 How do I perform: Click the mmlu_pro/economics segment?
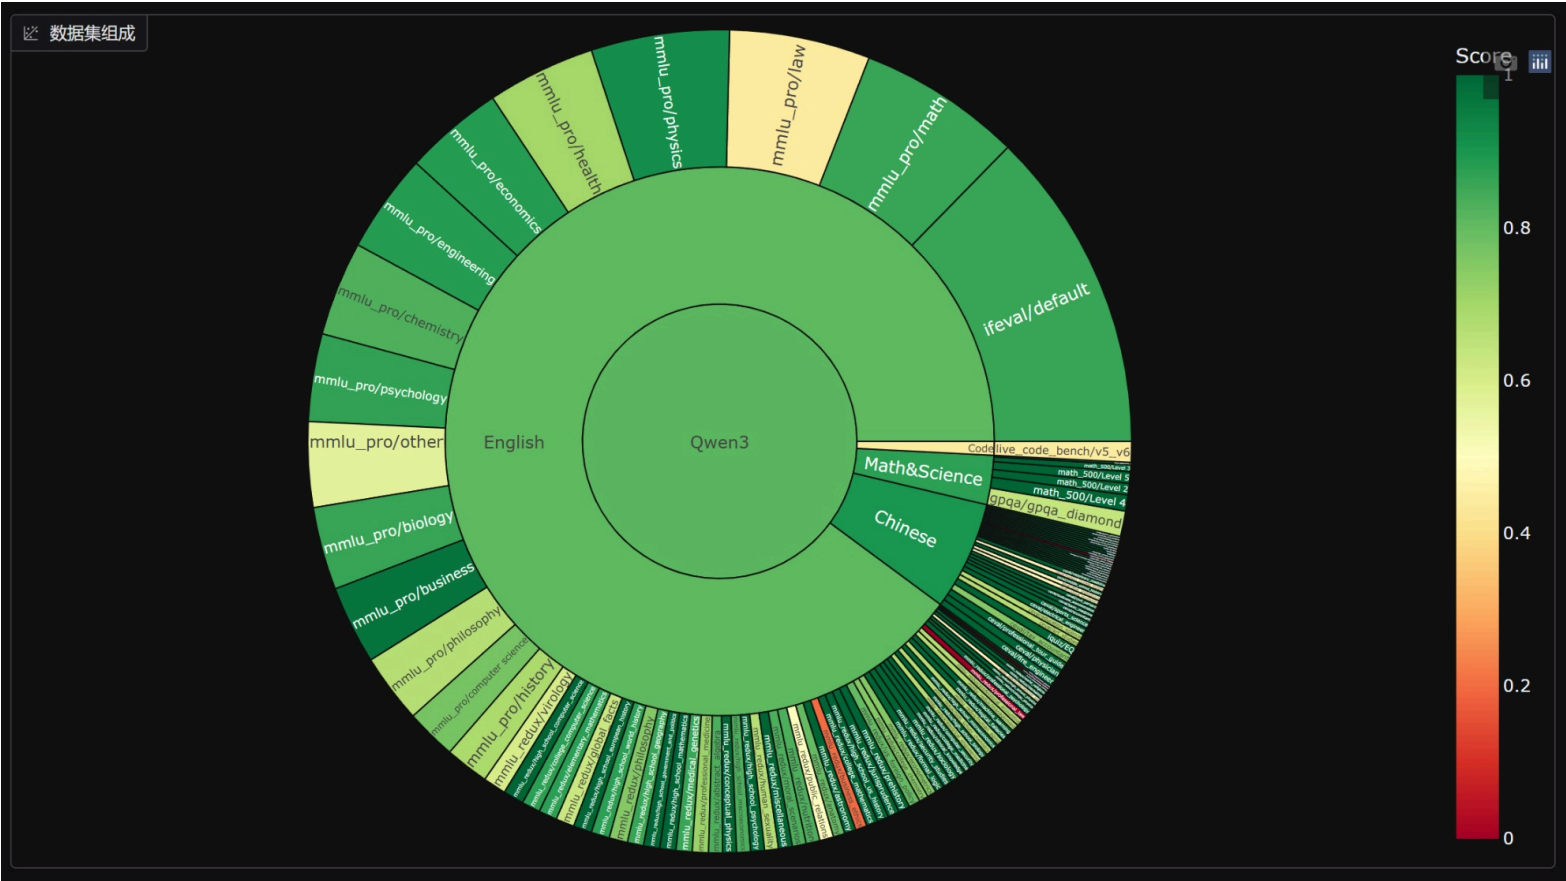(494, 179)
